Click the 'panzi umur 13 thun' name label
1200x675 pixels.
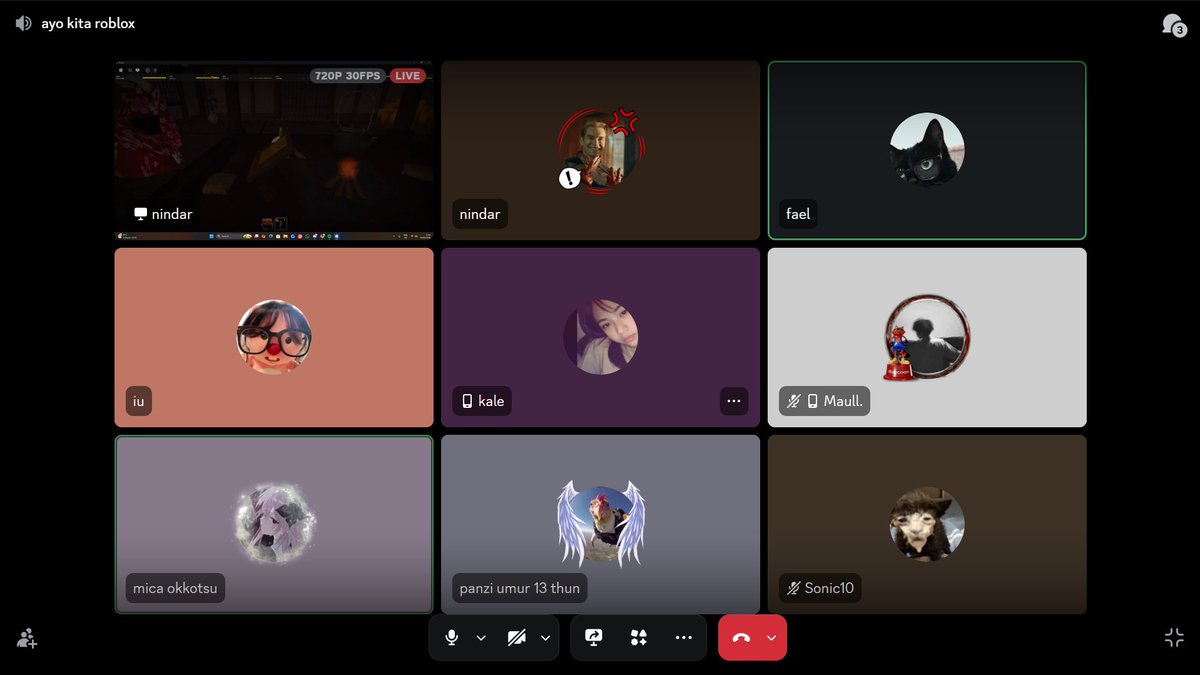520,588
